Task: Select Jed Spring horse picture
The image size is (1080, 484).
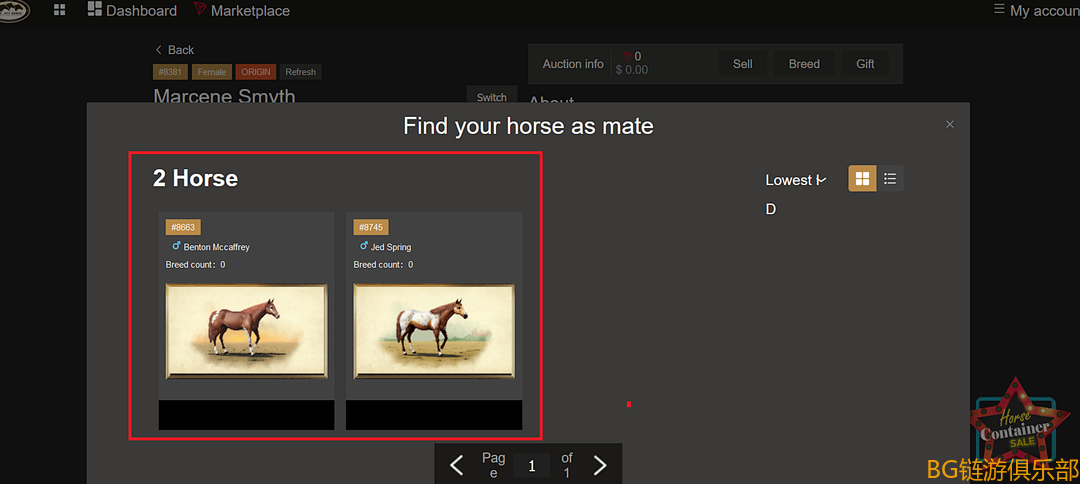Action: (x=434, y=330)
